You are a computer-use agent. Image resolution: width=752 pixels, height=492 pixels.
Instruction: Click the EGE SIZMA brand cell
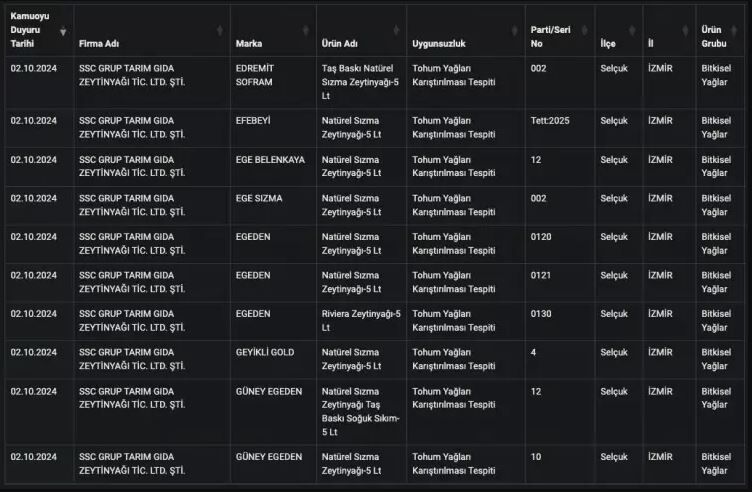[x=258, y=199]
